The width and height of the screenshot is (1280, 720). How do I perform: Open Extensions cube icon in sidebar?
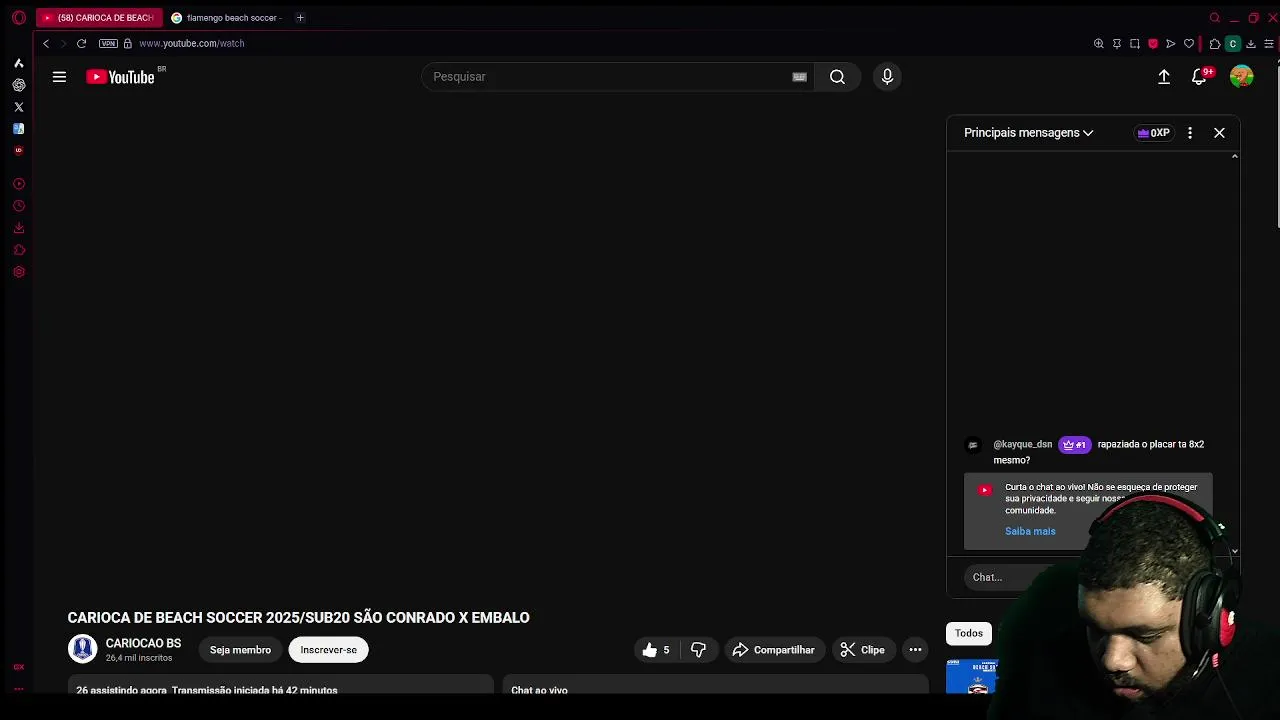coord(18,250)
